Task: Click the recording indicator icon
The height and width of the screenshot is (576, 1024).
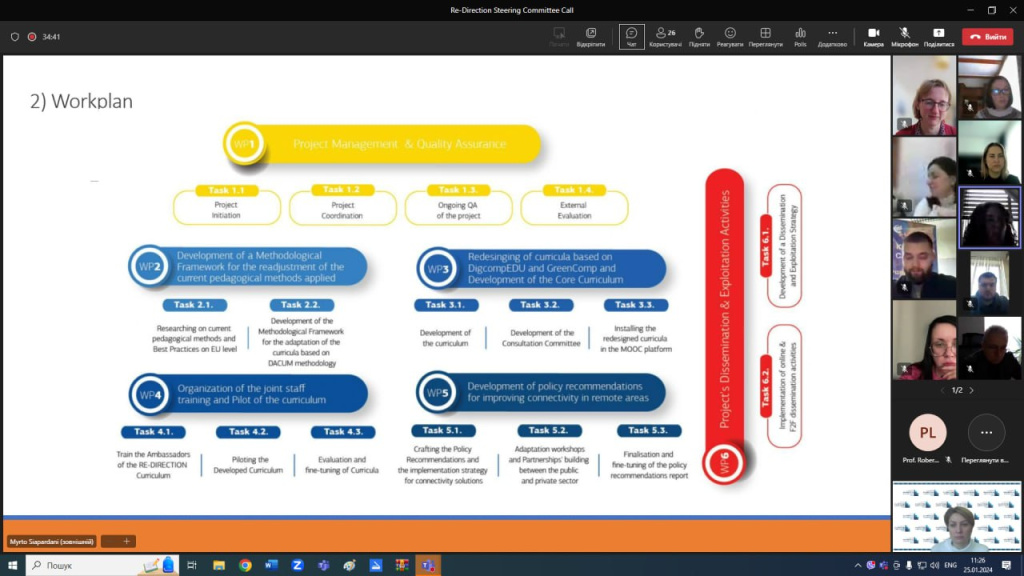Action: click(31, 37)
